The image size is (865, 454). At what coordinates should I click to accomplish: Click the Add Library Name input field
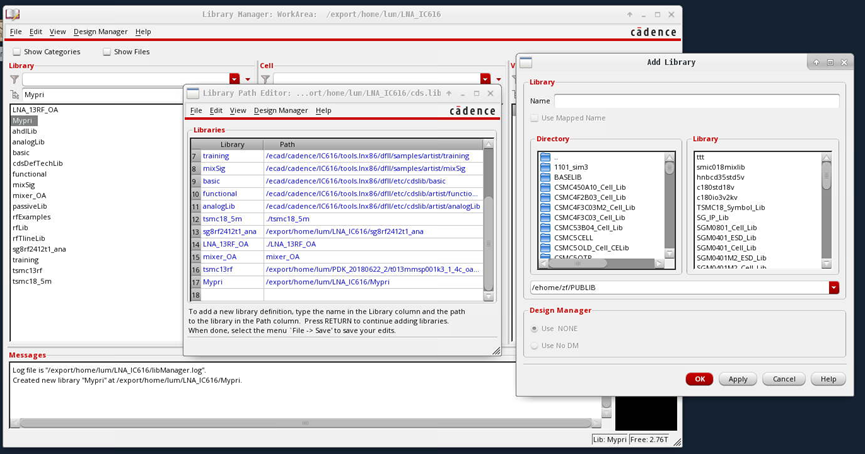(x=696, y=101)
